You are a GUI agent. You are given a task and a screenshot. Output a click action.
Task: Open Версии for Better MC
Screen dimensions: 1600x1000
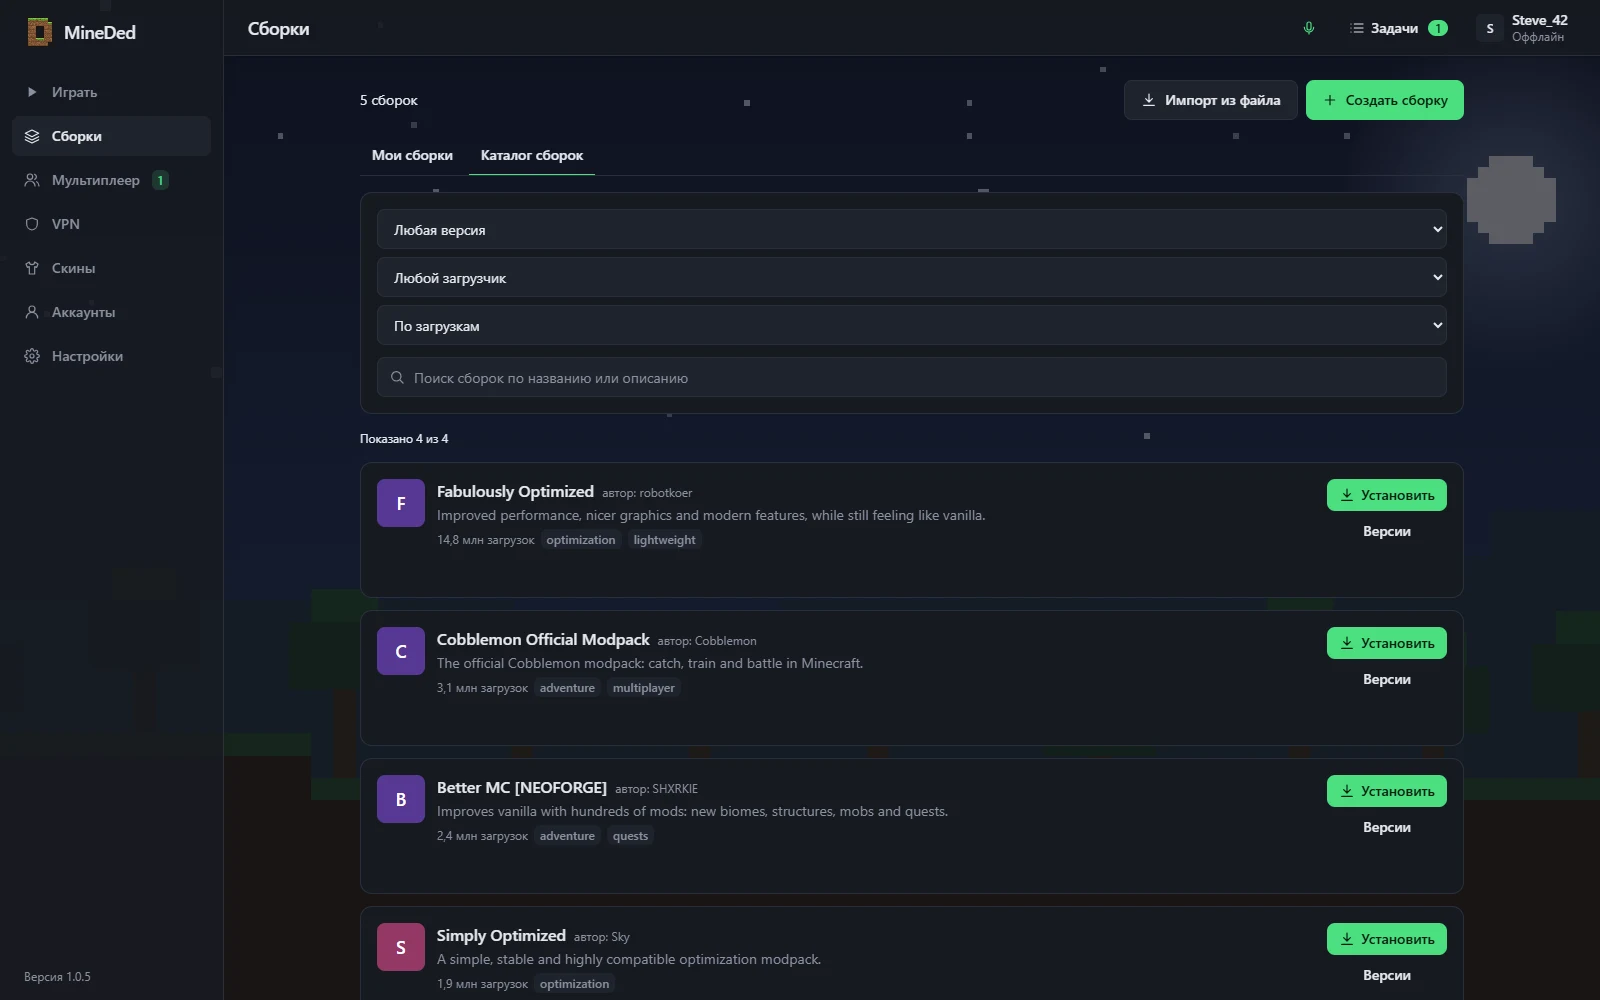(1387, 827)
